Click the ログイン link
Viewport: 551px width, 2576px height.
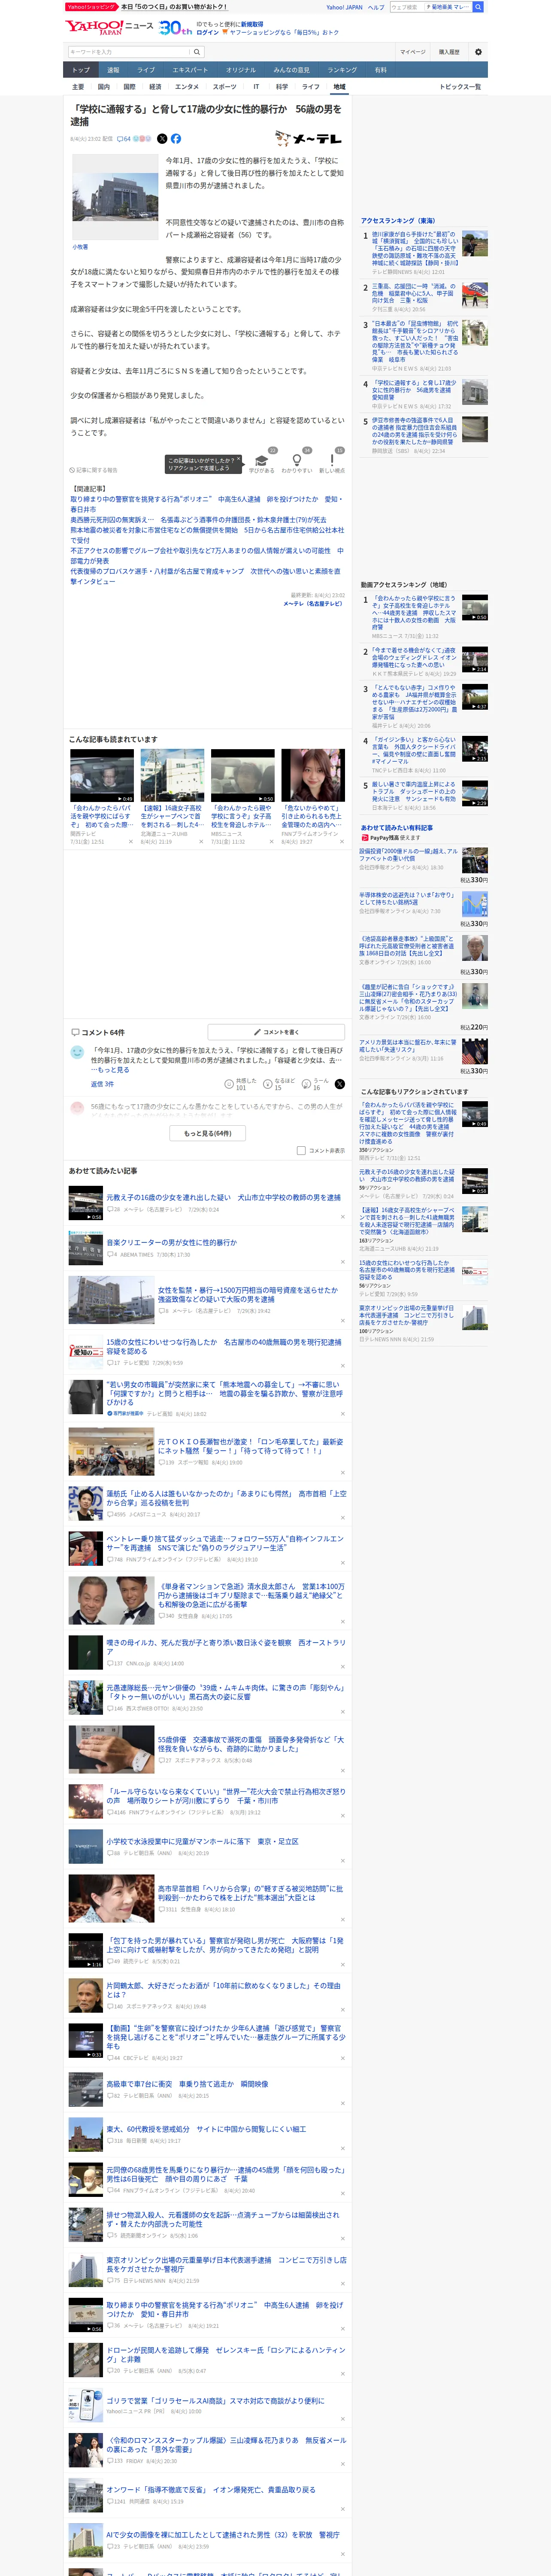click(208, 32)
